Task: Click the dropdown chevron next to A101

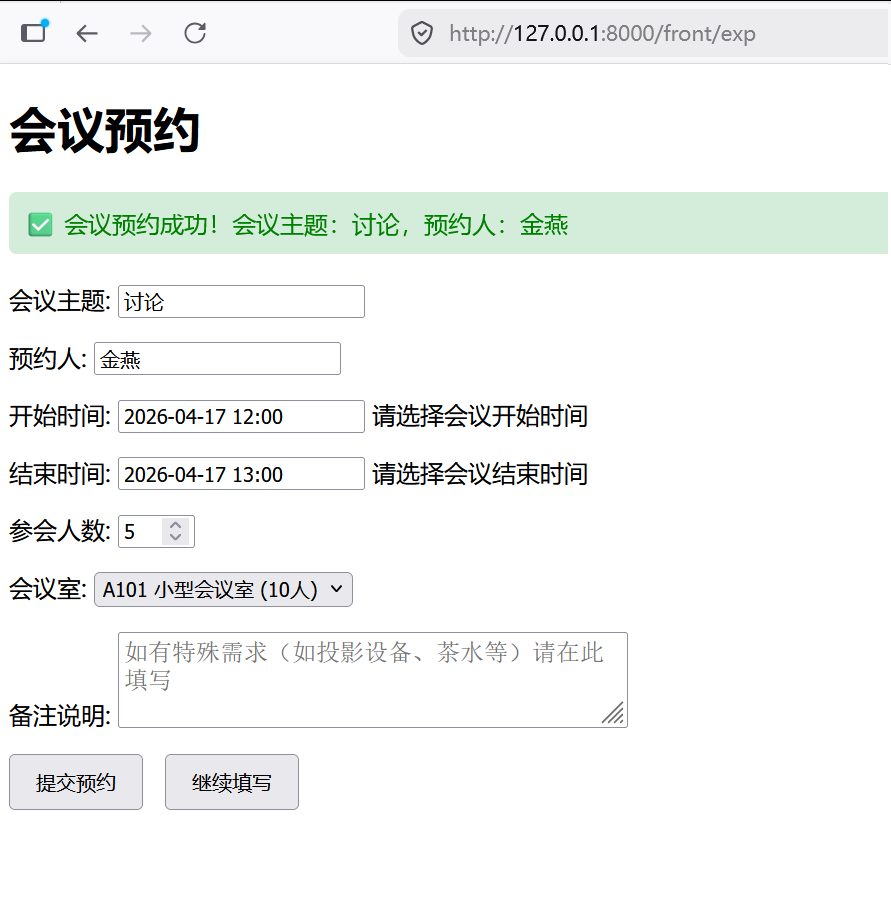Action: click(x=337, y=589)
